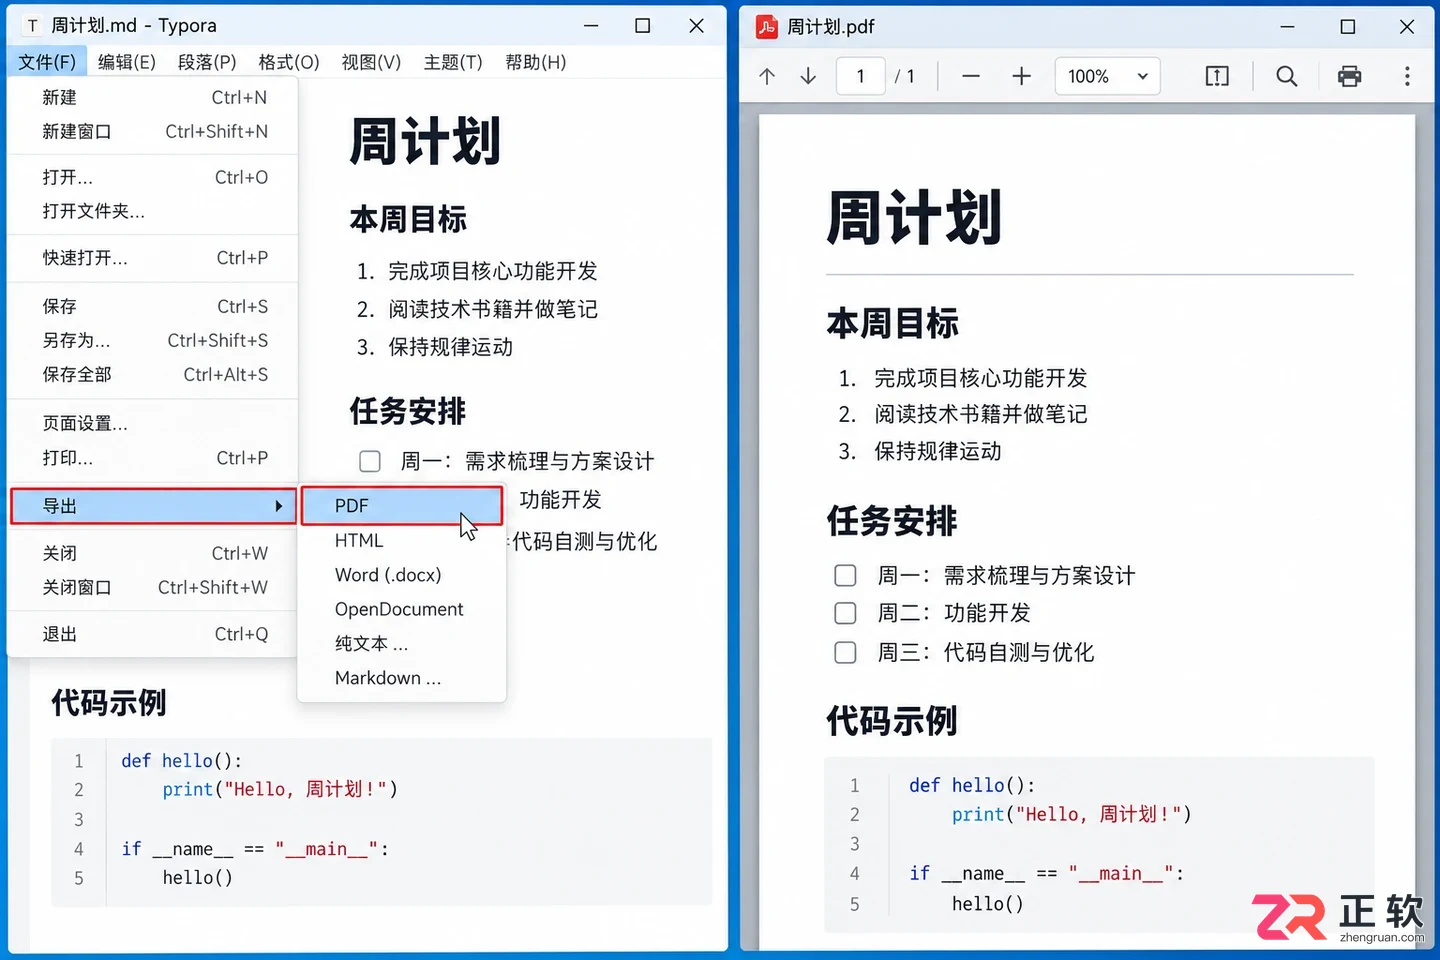The height and width of the screenshot is (960, 1440).
Task: Open the 文件(F) menu
Action: click(x=47, y=62)
